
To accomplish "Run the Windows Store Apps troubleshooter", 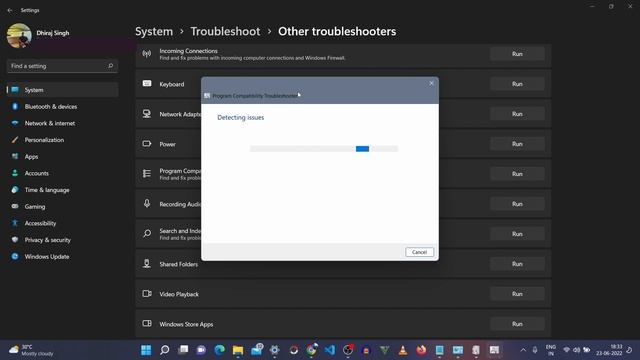I will [x=517, y=324].
